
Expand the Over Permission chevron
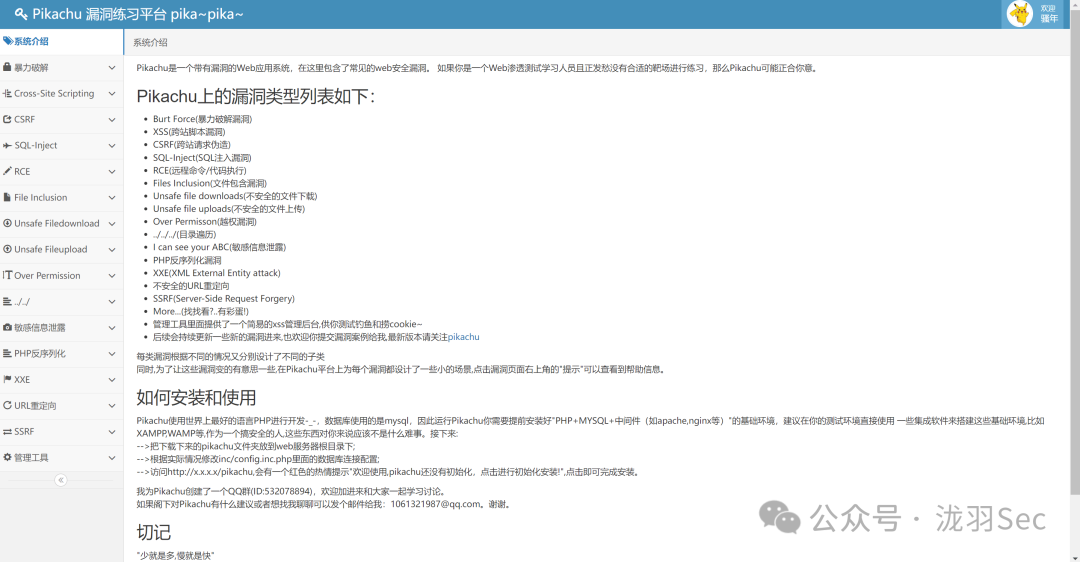(112, 275)
